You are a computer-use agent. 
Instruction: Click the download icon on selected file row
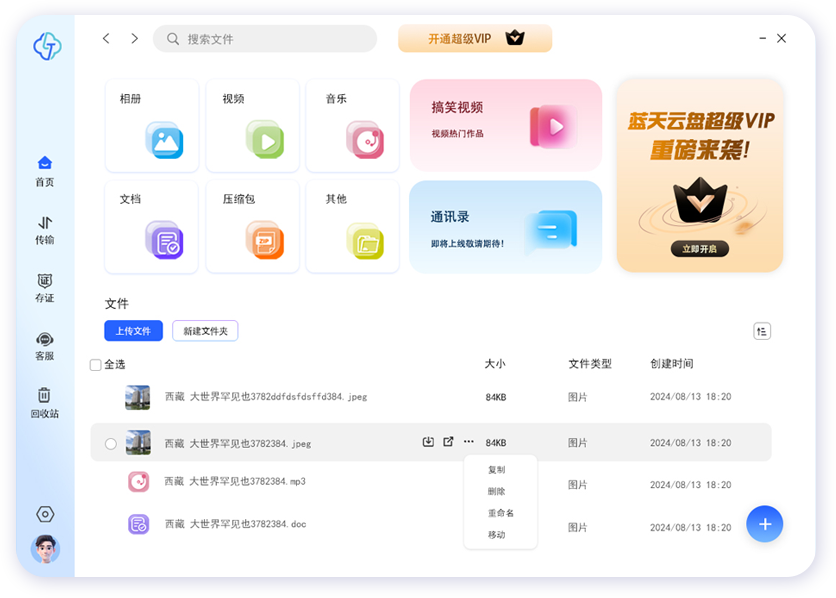click(x=428, y=442)
